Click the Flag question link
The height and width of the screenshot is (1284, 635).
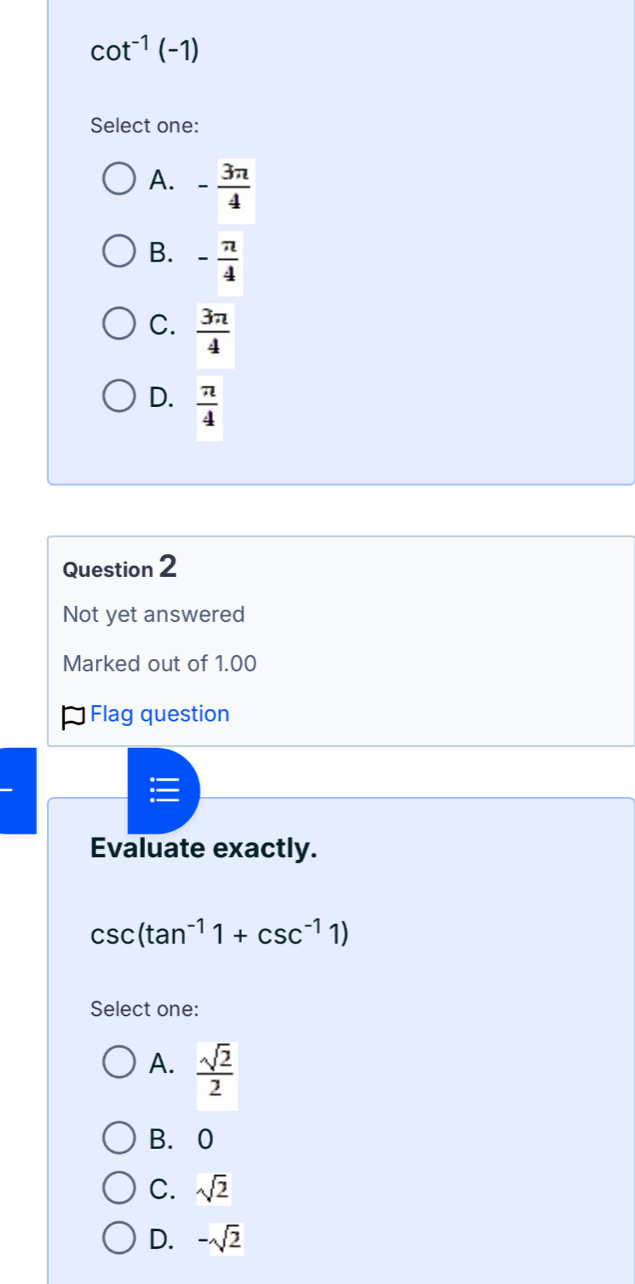(x=159, y=714)
